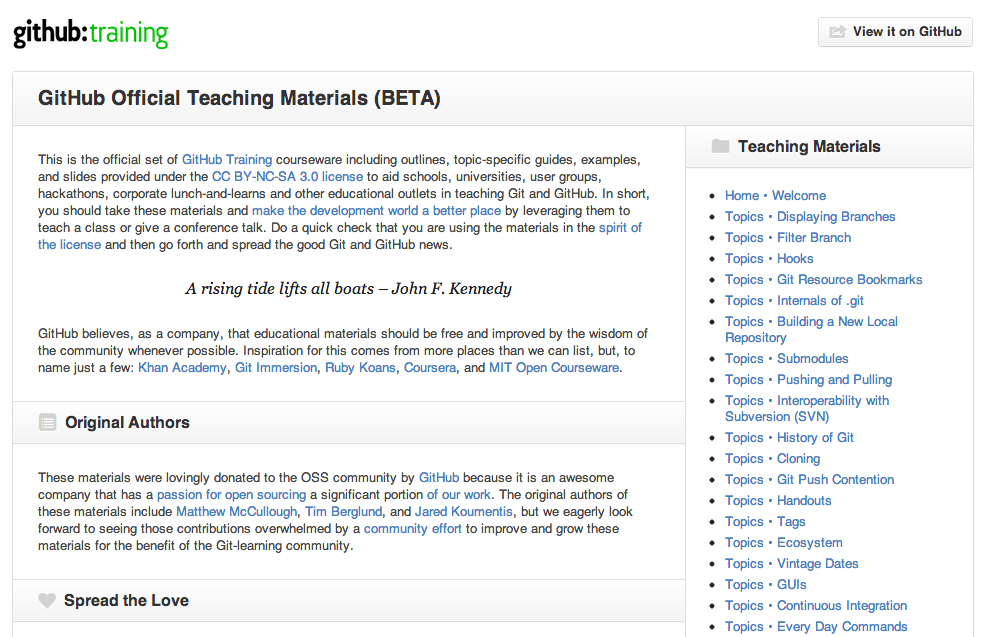The image size is (984, 637).
Task: Open Tim Berglund's author link
Action: coord(344,511)
